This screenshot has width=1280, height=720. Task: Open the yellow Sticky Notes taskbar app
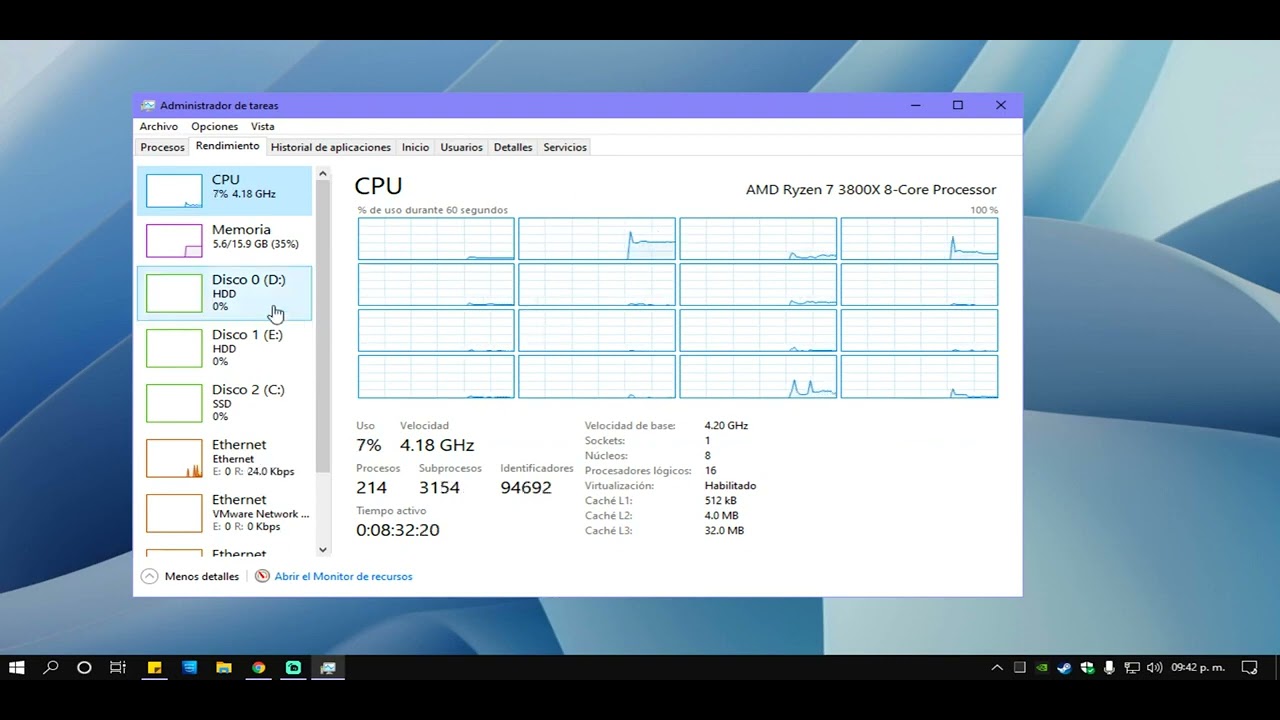pyautogui.click(x=155, y=667)
